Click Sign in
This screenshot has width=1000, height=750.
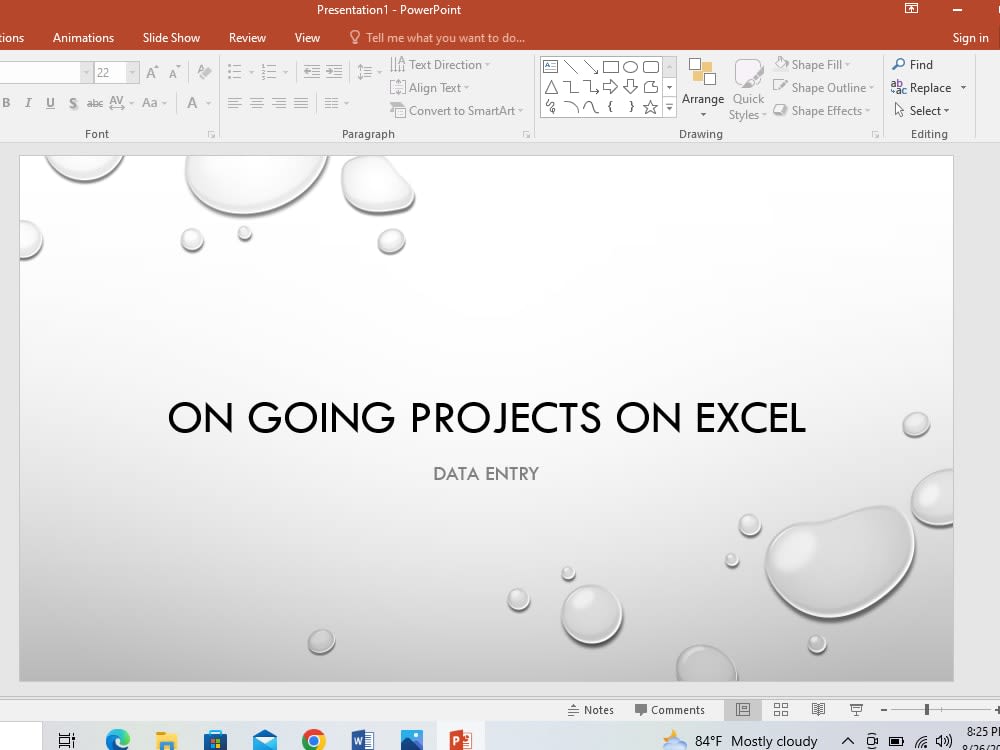pyautogui.click(x=971, y=38)
